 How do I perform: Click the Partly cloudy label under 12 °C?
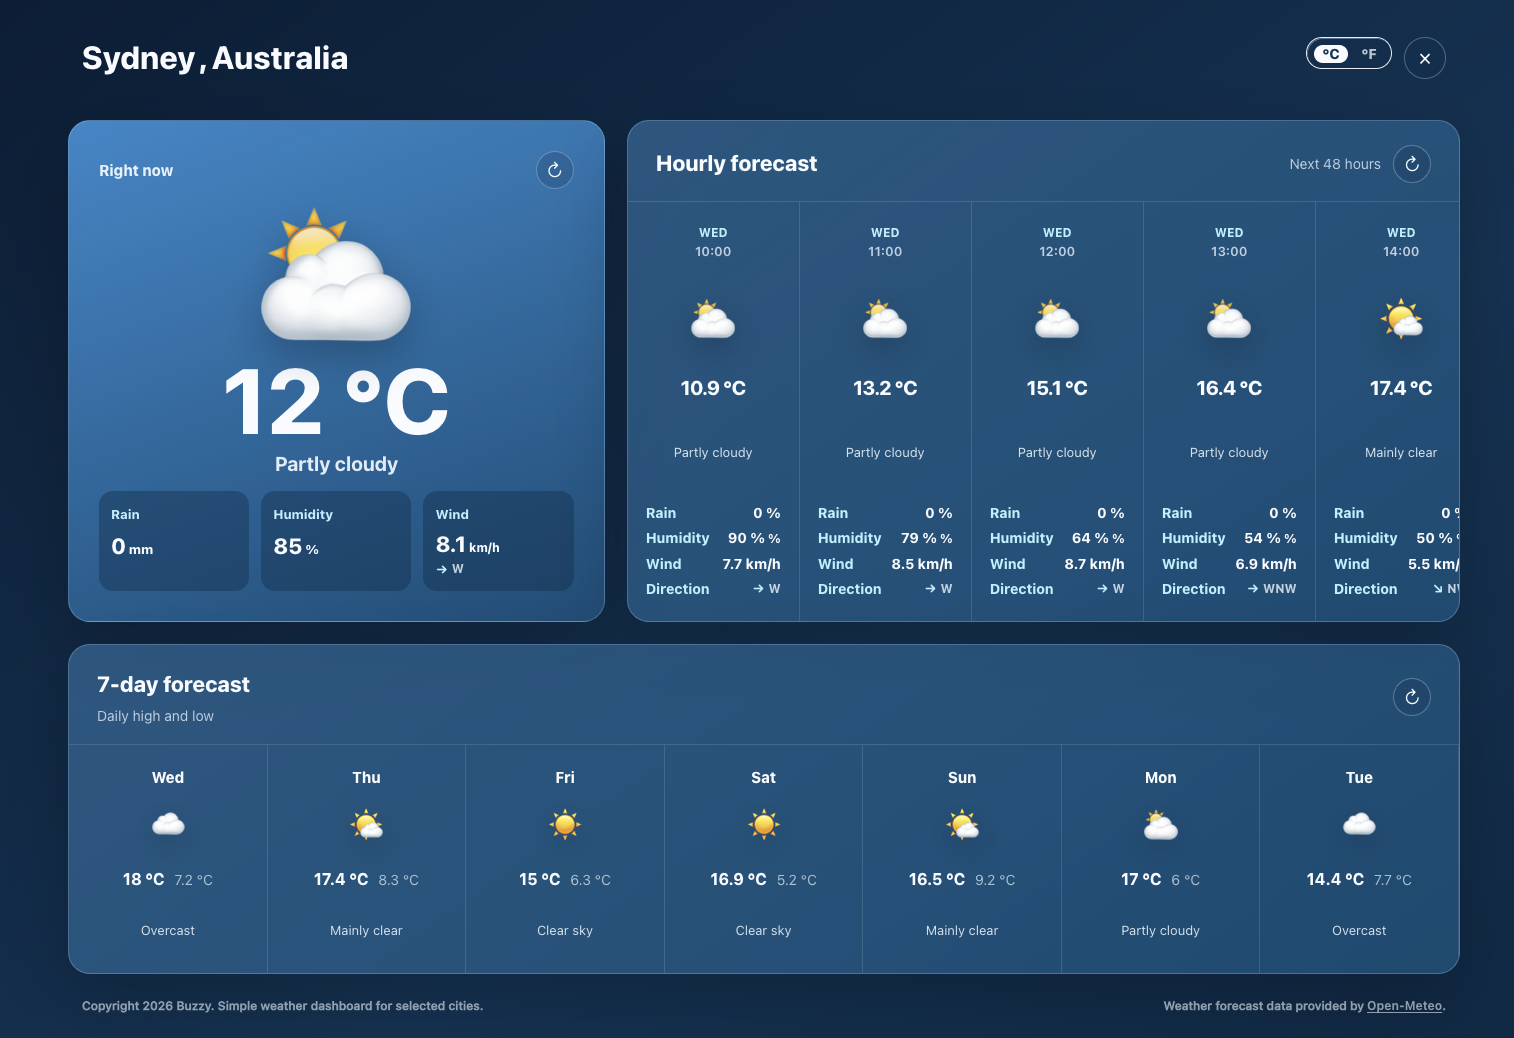336,464
